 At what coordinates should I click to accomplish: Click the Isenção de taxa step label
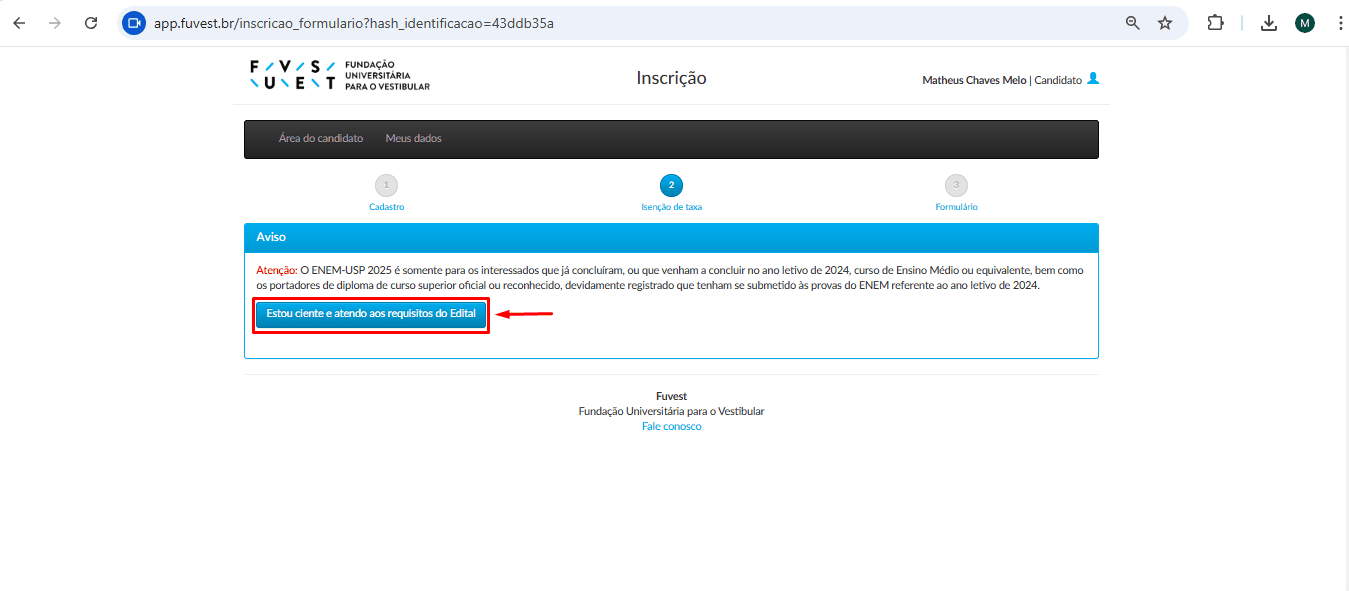pyautogui.click(x=671, y=207)
